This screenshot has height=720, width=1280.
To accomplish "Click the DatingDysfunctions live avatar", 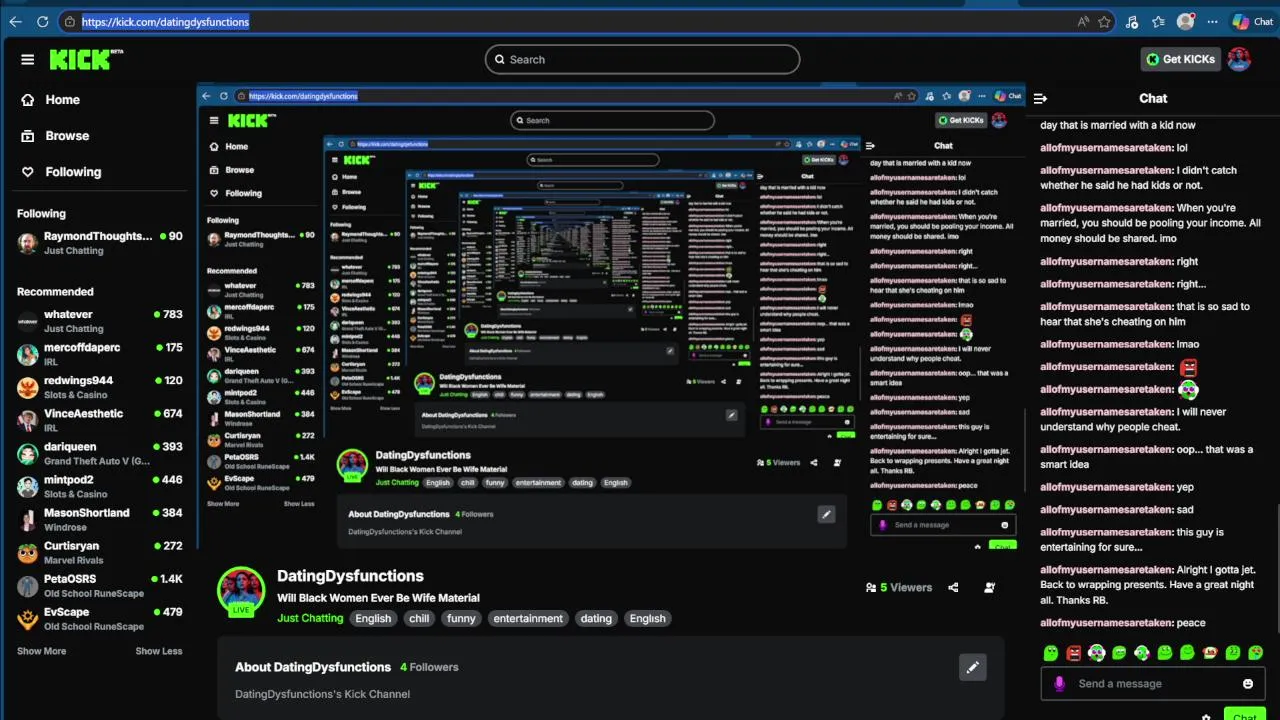I will pos(241,591).
